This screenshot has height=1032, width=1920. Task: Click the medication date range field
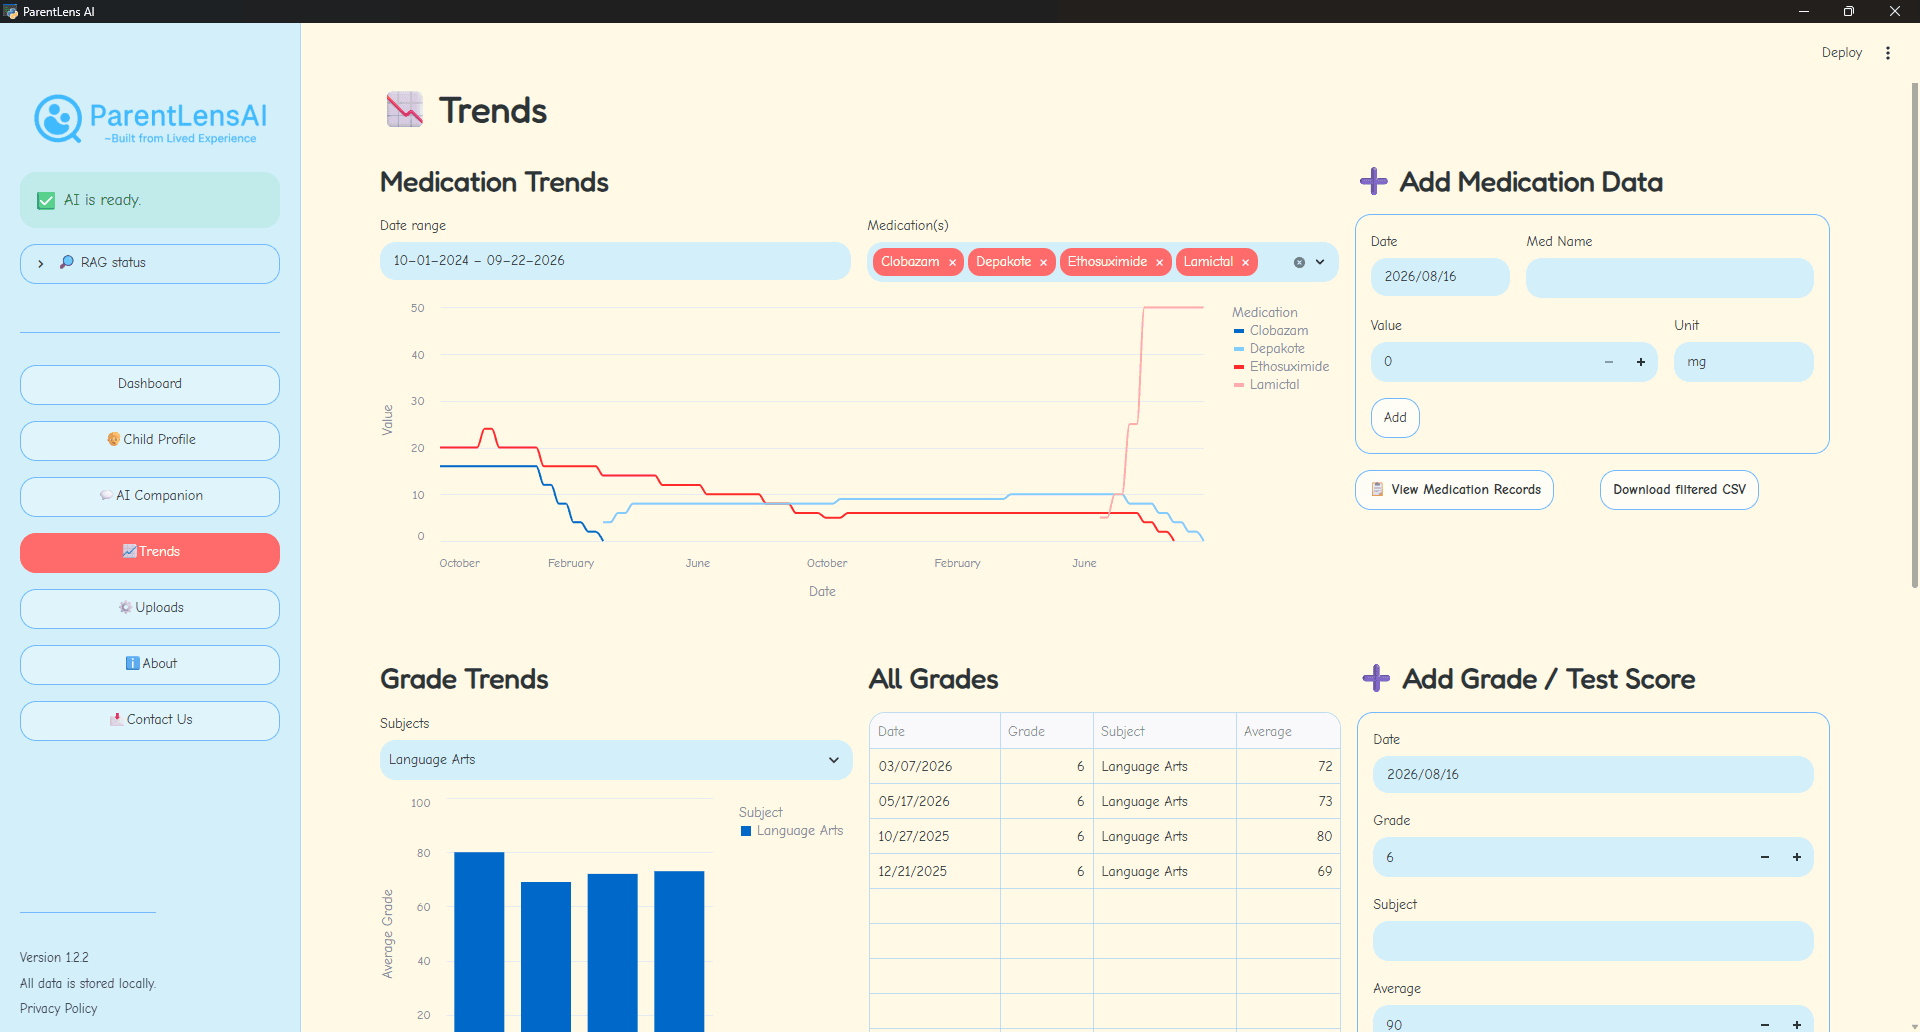(x=615, y=261)
